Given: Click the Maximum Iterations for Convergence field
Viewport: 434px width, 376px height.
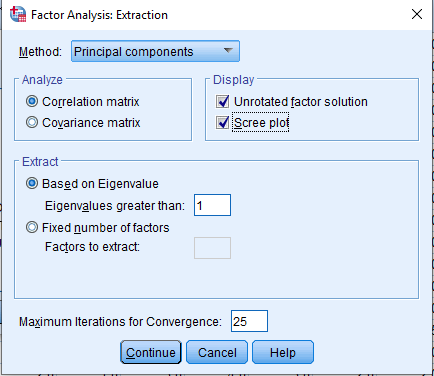Looking at the screenshot, I should pyautogui.click(x=249, y=321).
